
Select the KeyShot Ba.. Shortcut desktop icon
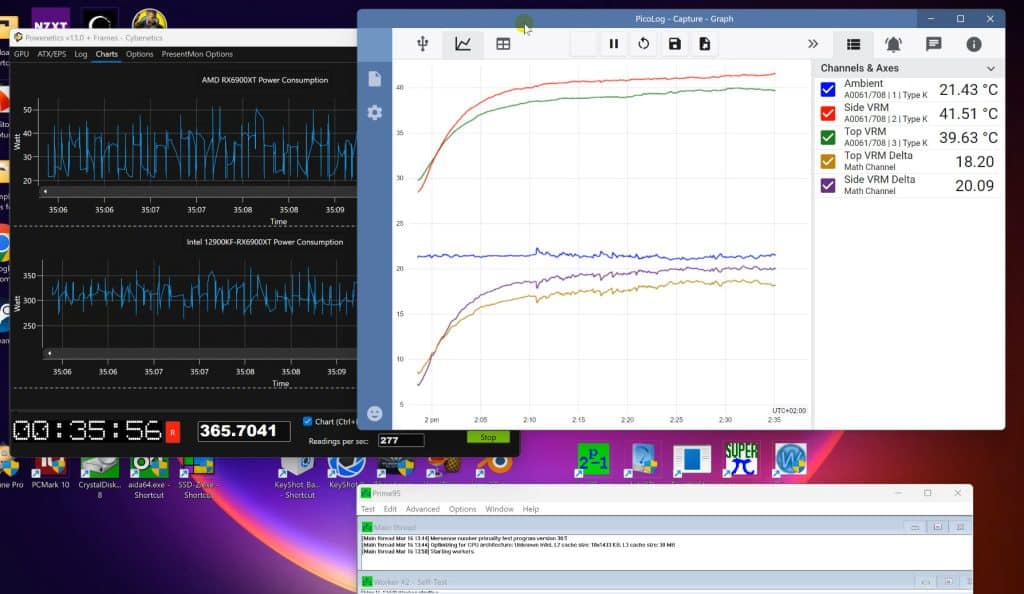point(297,478)
